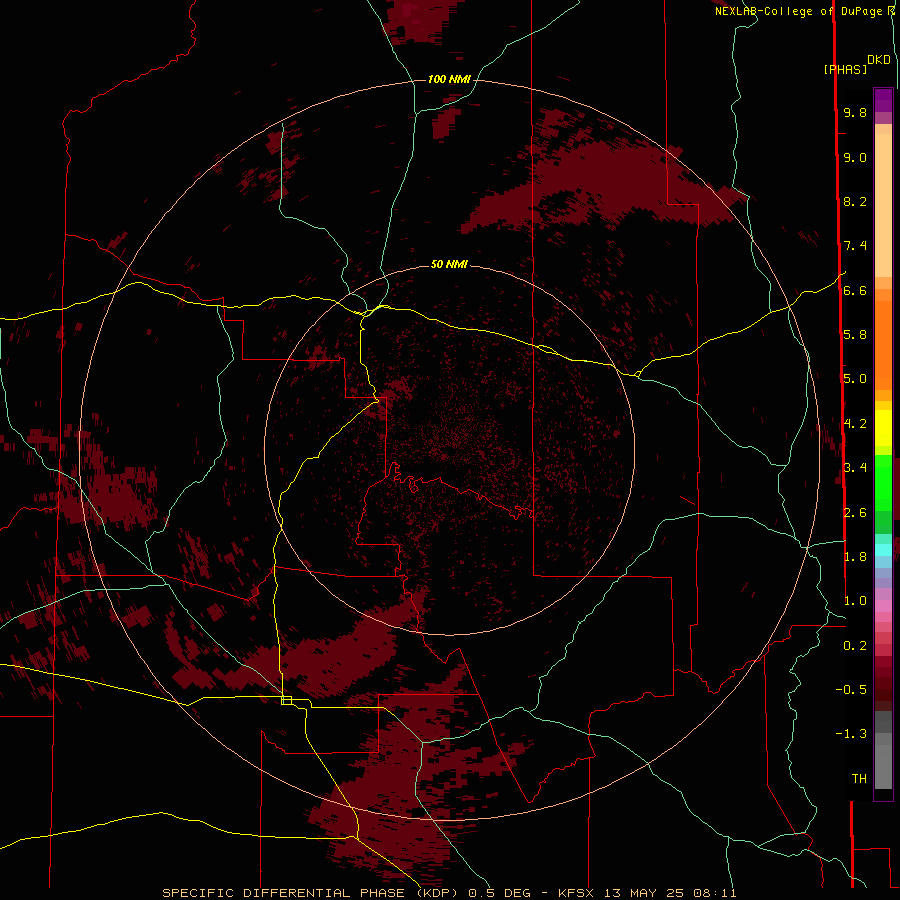Click the bright green swatch on the color bar
900x900 pixels.
click(883, 482)
